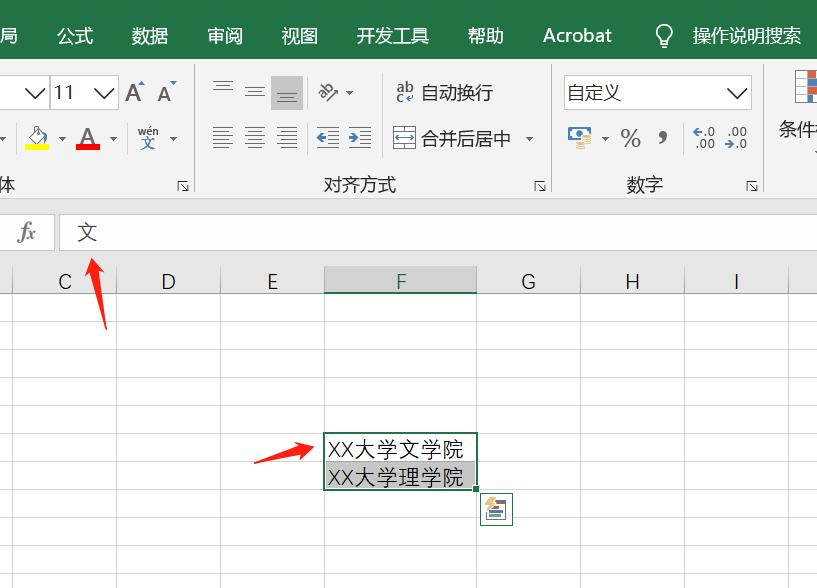Click the fx insert function button
Viewport: 817px width, 588px height.
[27, 232]
